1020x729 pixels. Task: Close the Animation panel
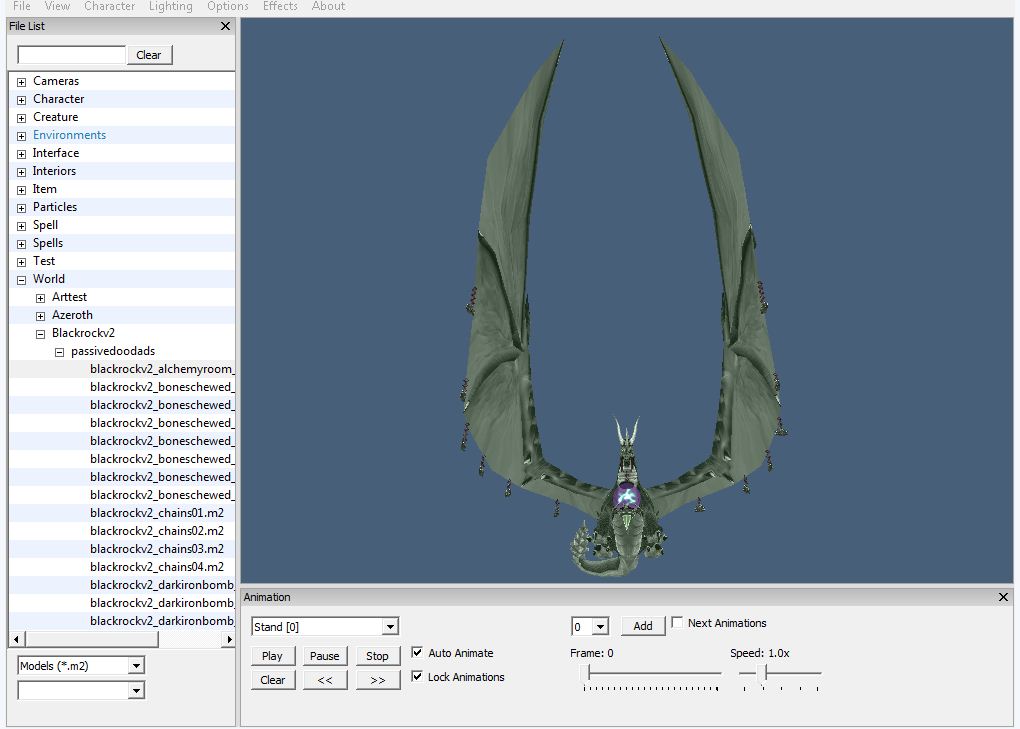click(1003, 597)
